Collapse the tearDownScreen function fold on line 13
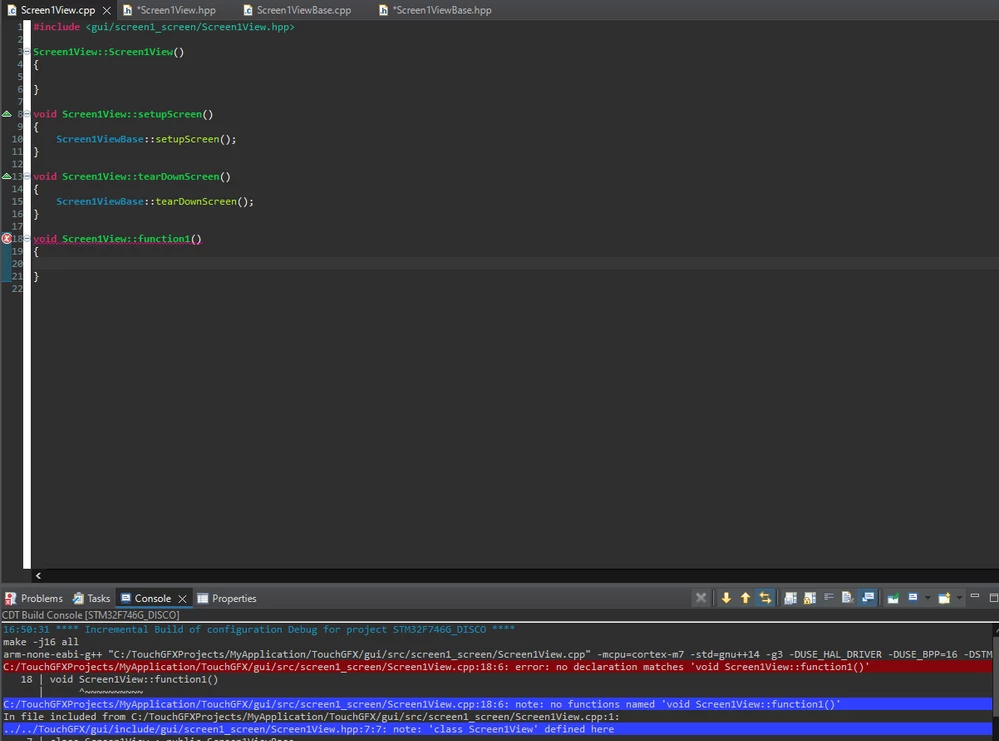The width and height of the screenshot is (999, 741). pyautogui.click(x=27, y=176)
